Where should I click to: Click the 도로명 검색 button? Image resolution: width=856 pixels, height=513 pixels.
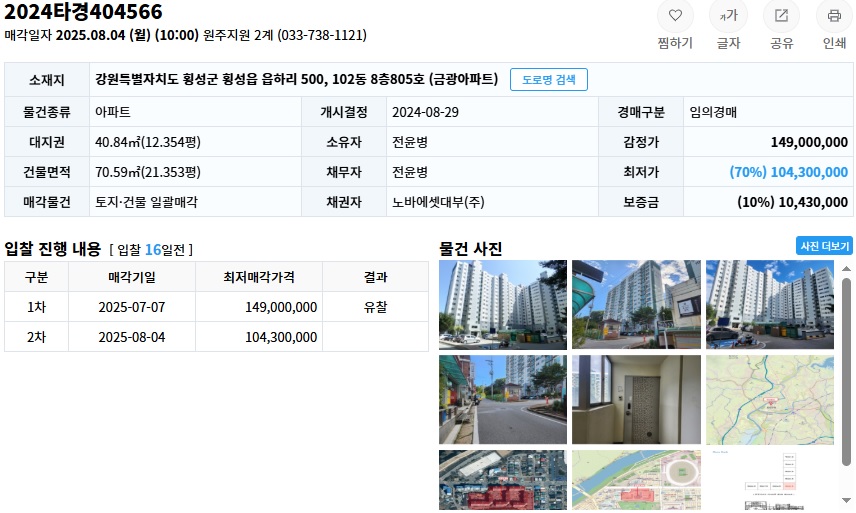(x=549, y=80)
